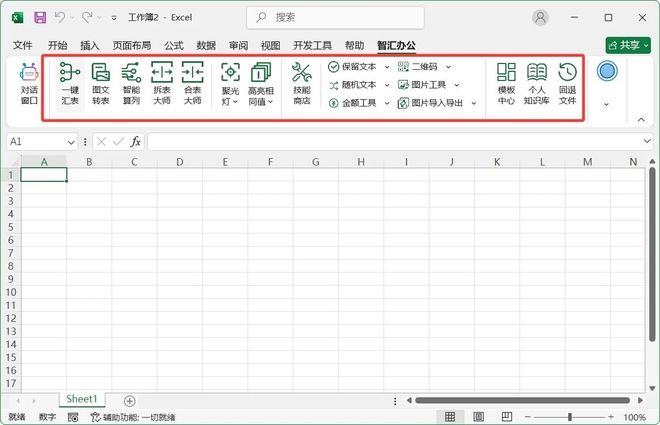Screen dimensions: 660x425
Task: Open the user account profile icon
Action: (540, 17)
